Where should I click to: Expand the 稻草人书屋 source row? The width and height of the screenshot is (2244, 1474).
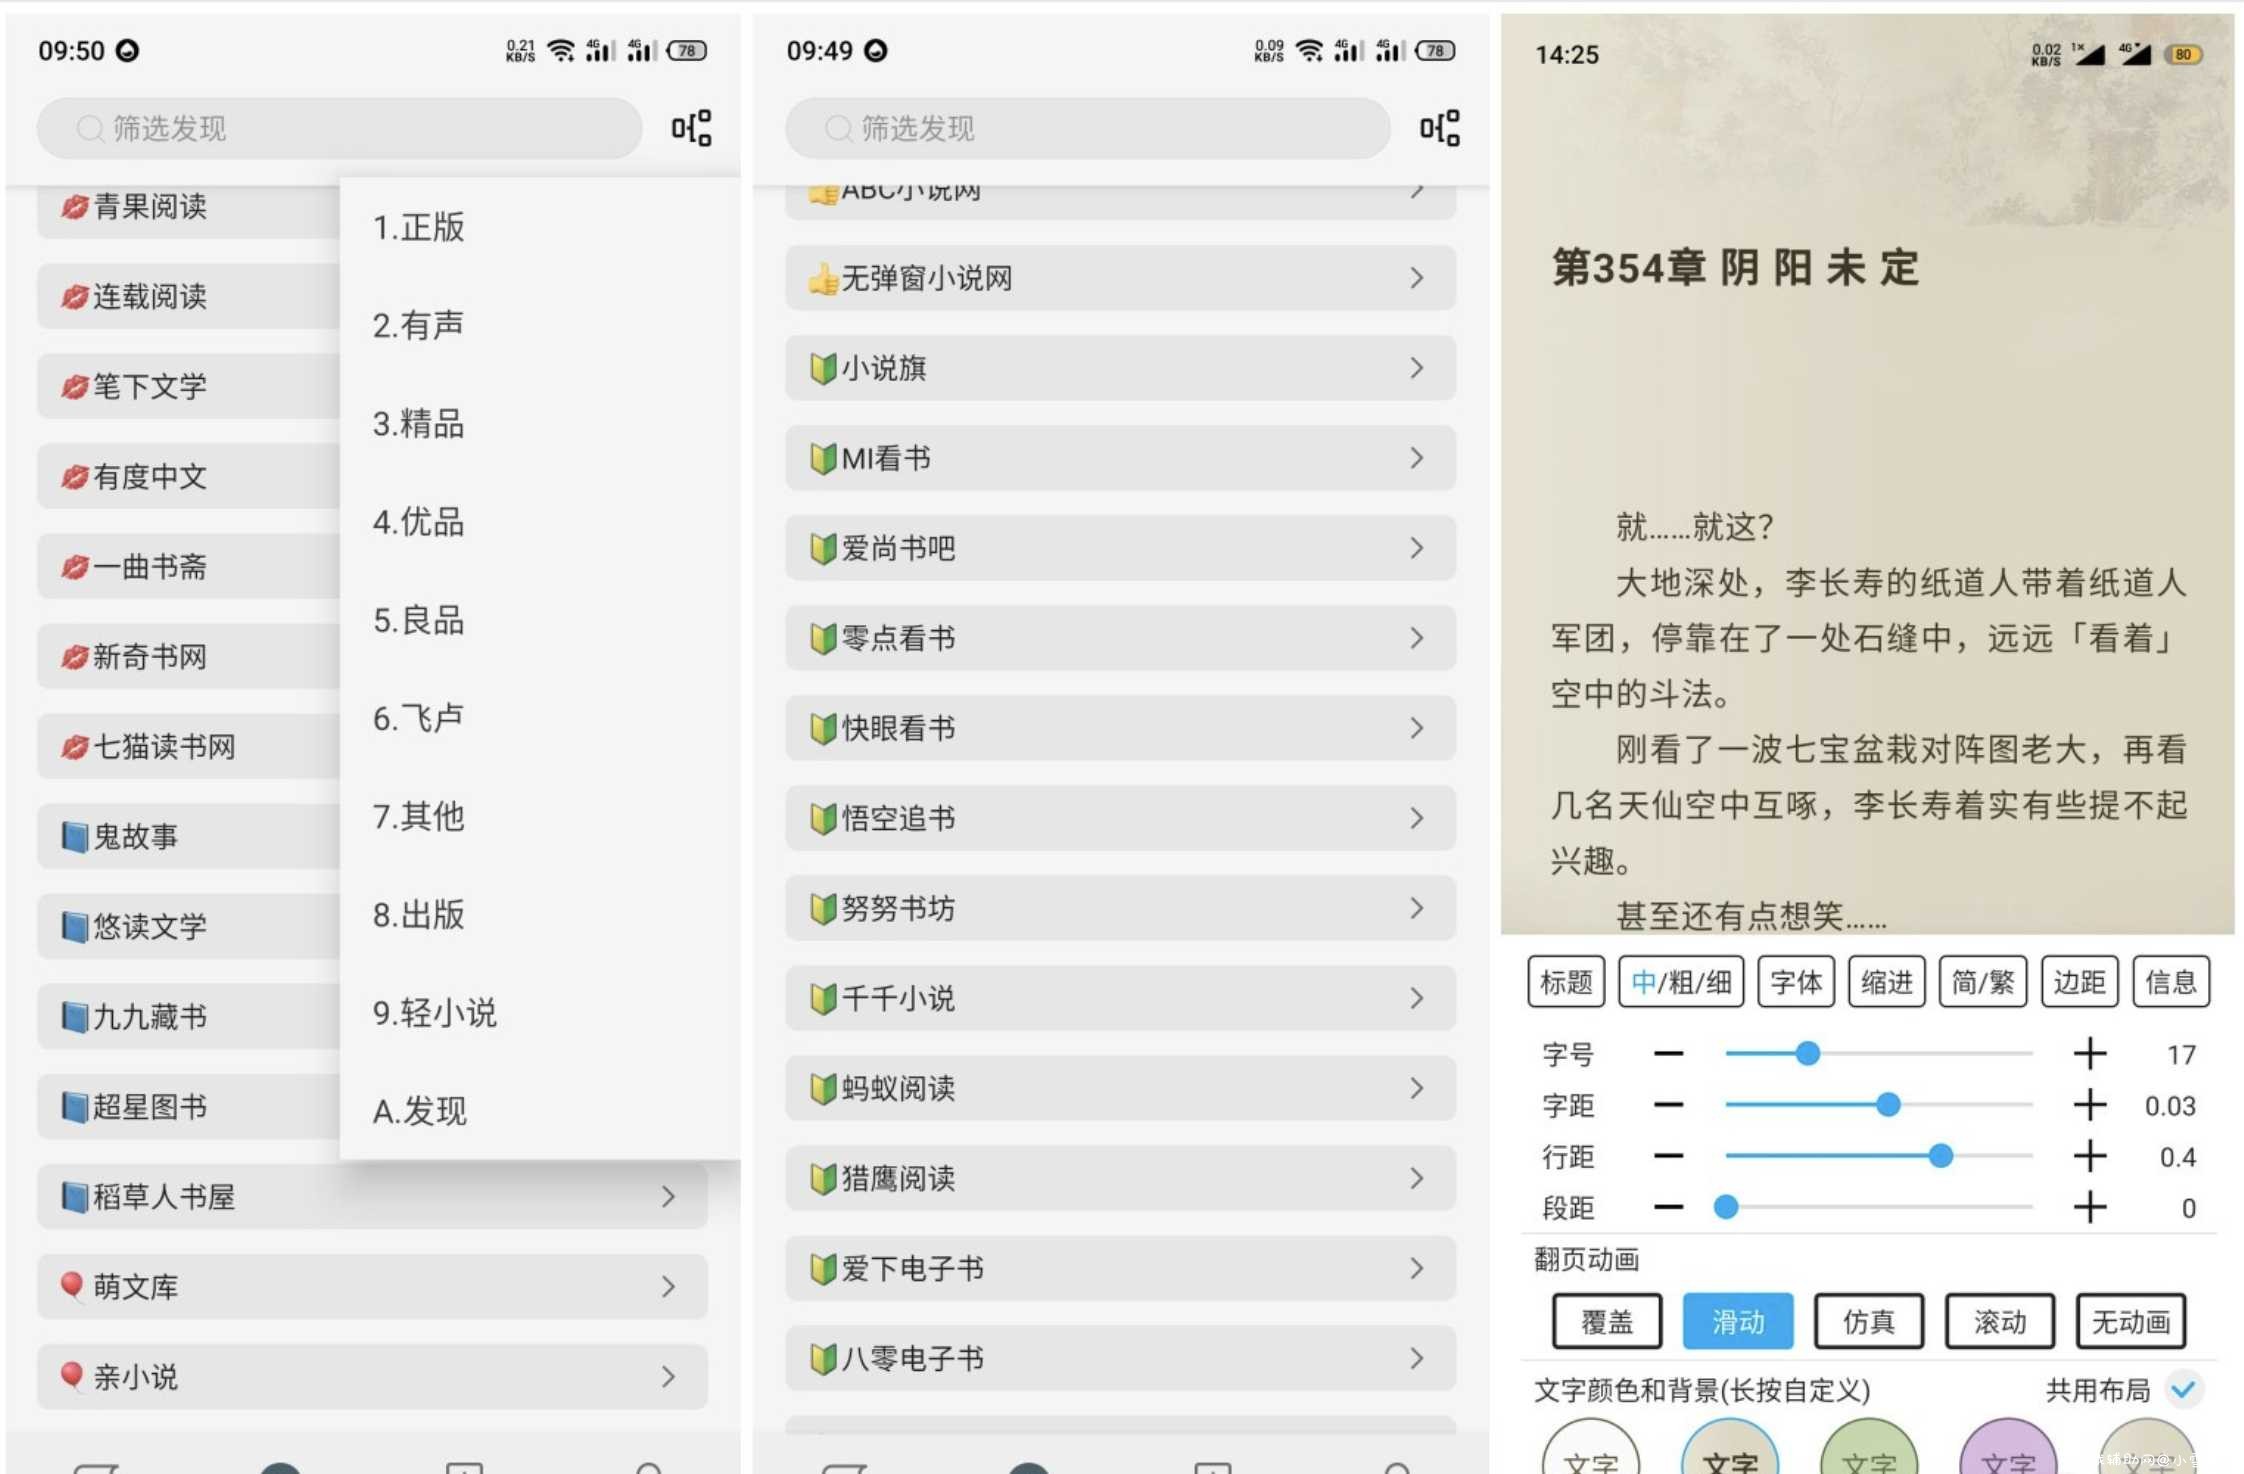pyautogui.click(x=372, y=1197)
